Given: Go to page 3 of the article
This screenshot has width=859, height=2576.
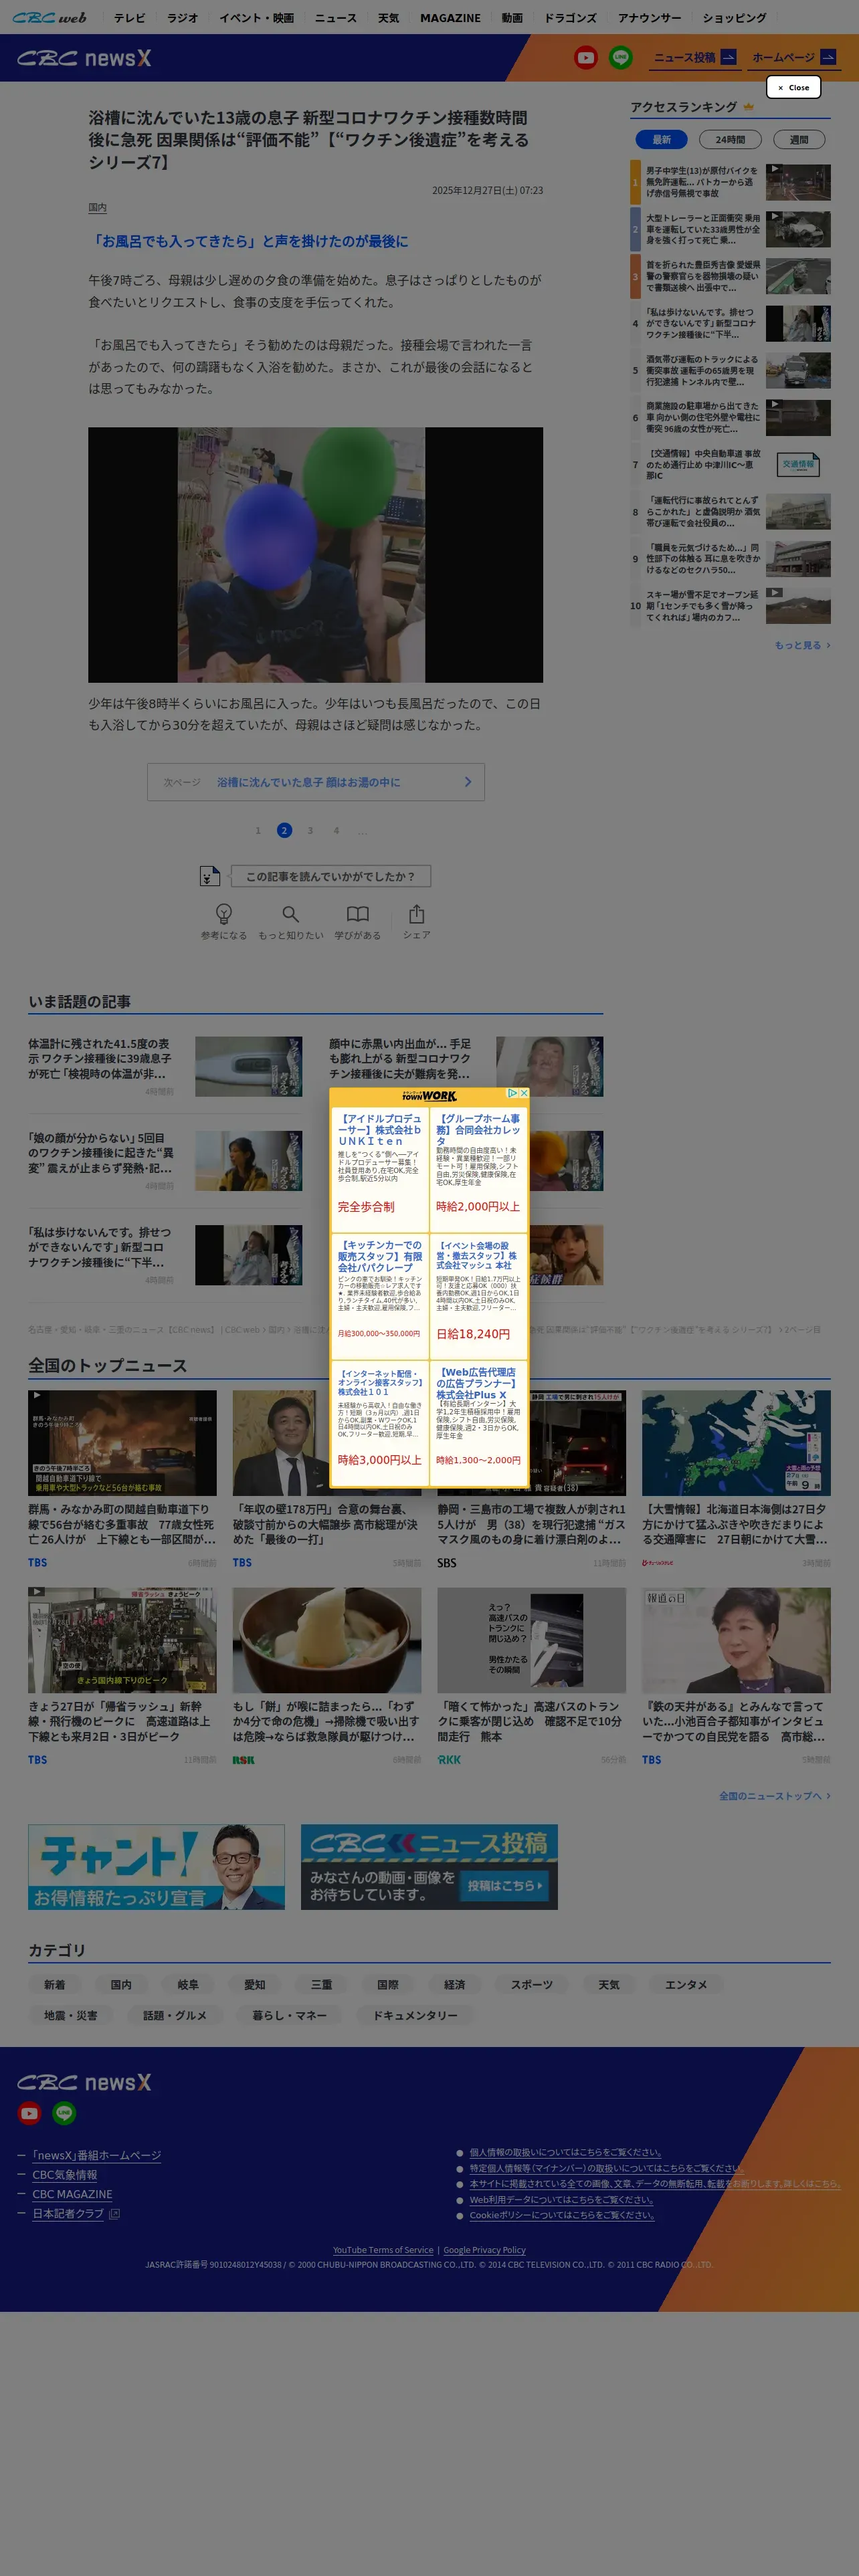Looking at the screenshot, I should (x=310, y=830).
